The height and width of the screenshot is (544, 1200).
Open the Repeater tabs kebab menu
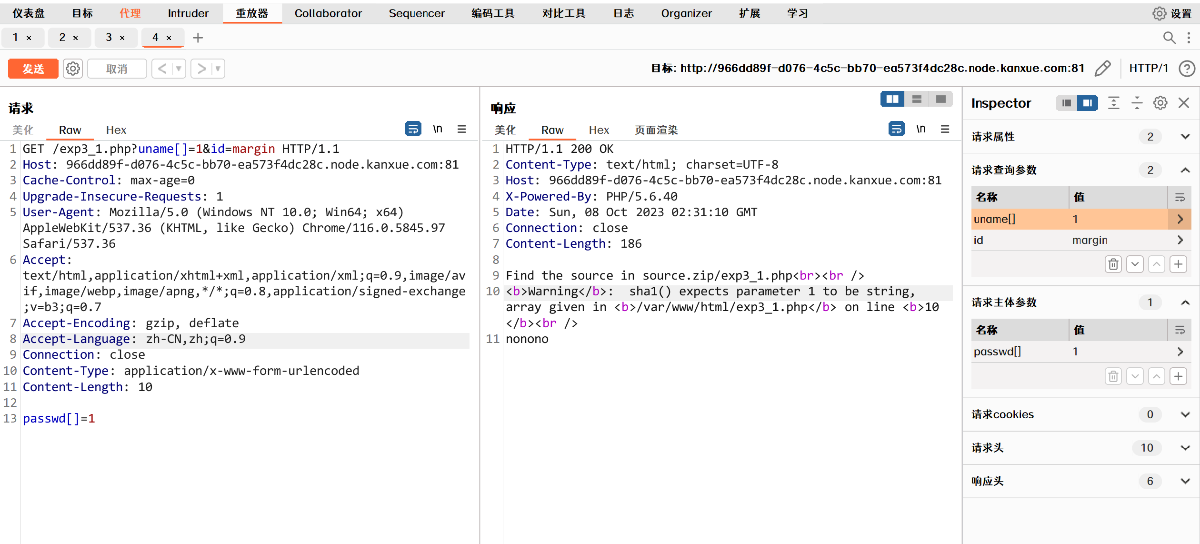1187,38
